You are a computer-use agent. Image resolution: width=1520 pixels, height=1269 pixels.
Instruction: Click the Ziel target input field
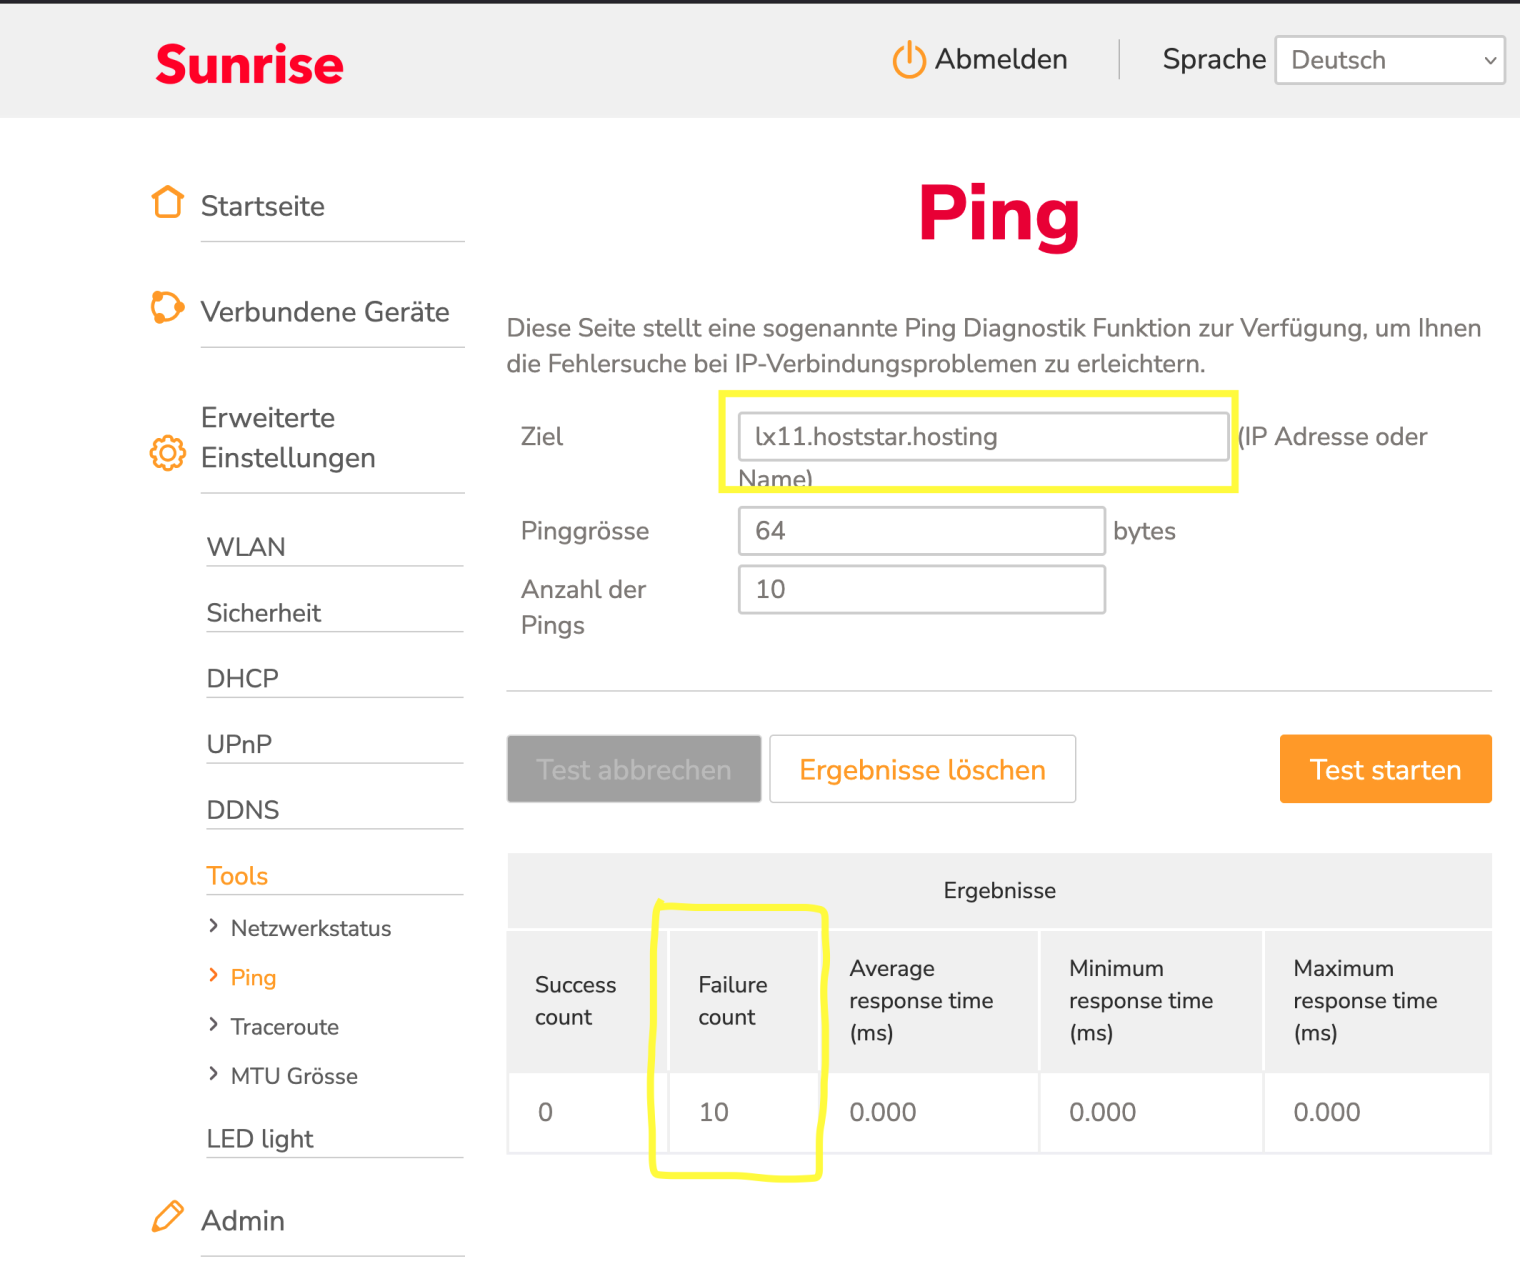[982, 437]
